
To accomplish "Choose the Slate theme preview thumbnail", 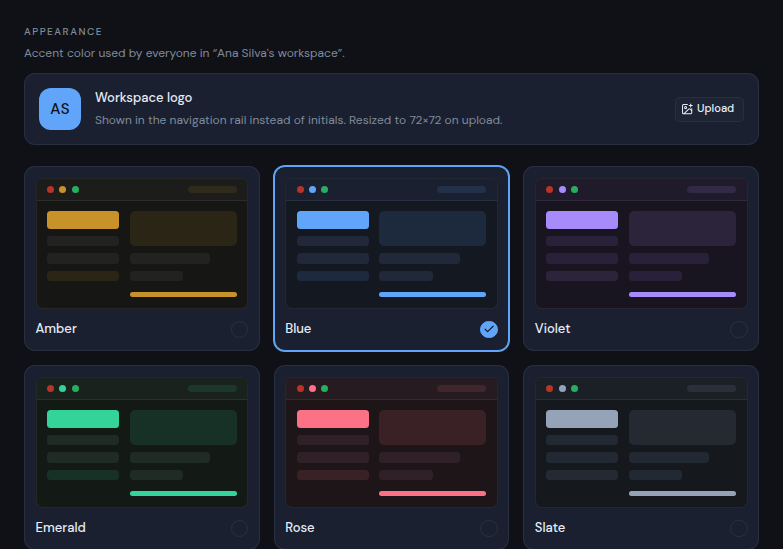I will point(641,442).
